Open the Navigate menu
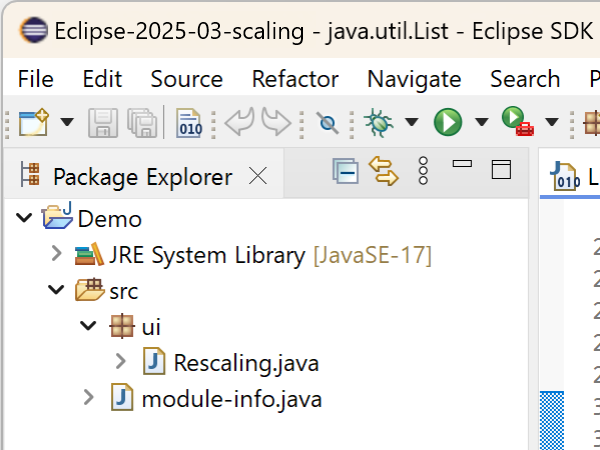Viewport: 600px width, 450px height. 414,79
